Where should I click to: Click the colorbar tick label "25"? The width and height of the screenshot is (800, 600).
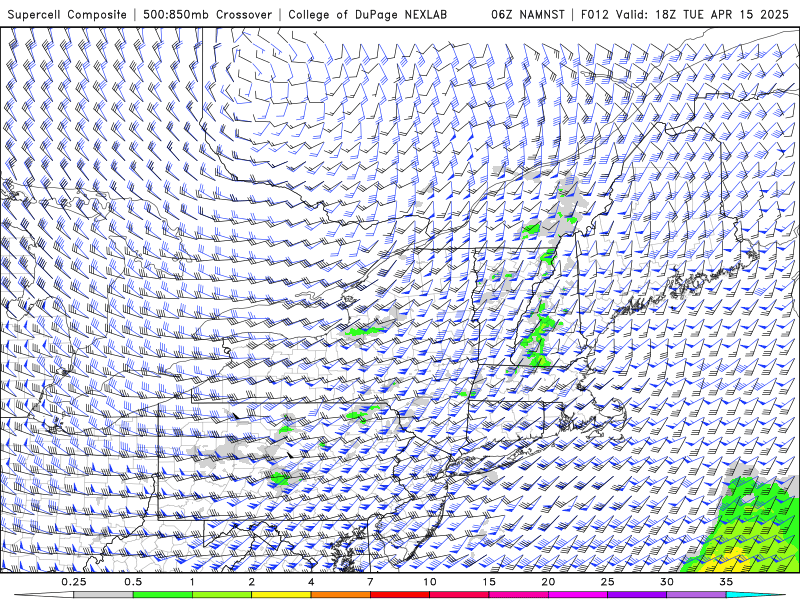(608, 582)
